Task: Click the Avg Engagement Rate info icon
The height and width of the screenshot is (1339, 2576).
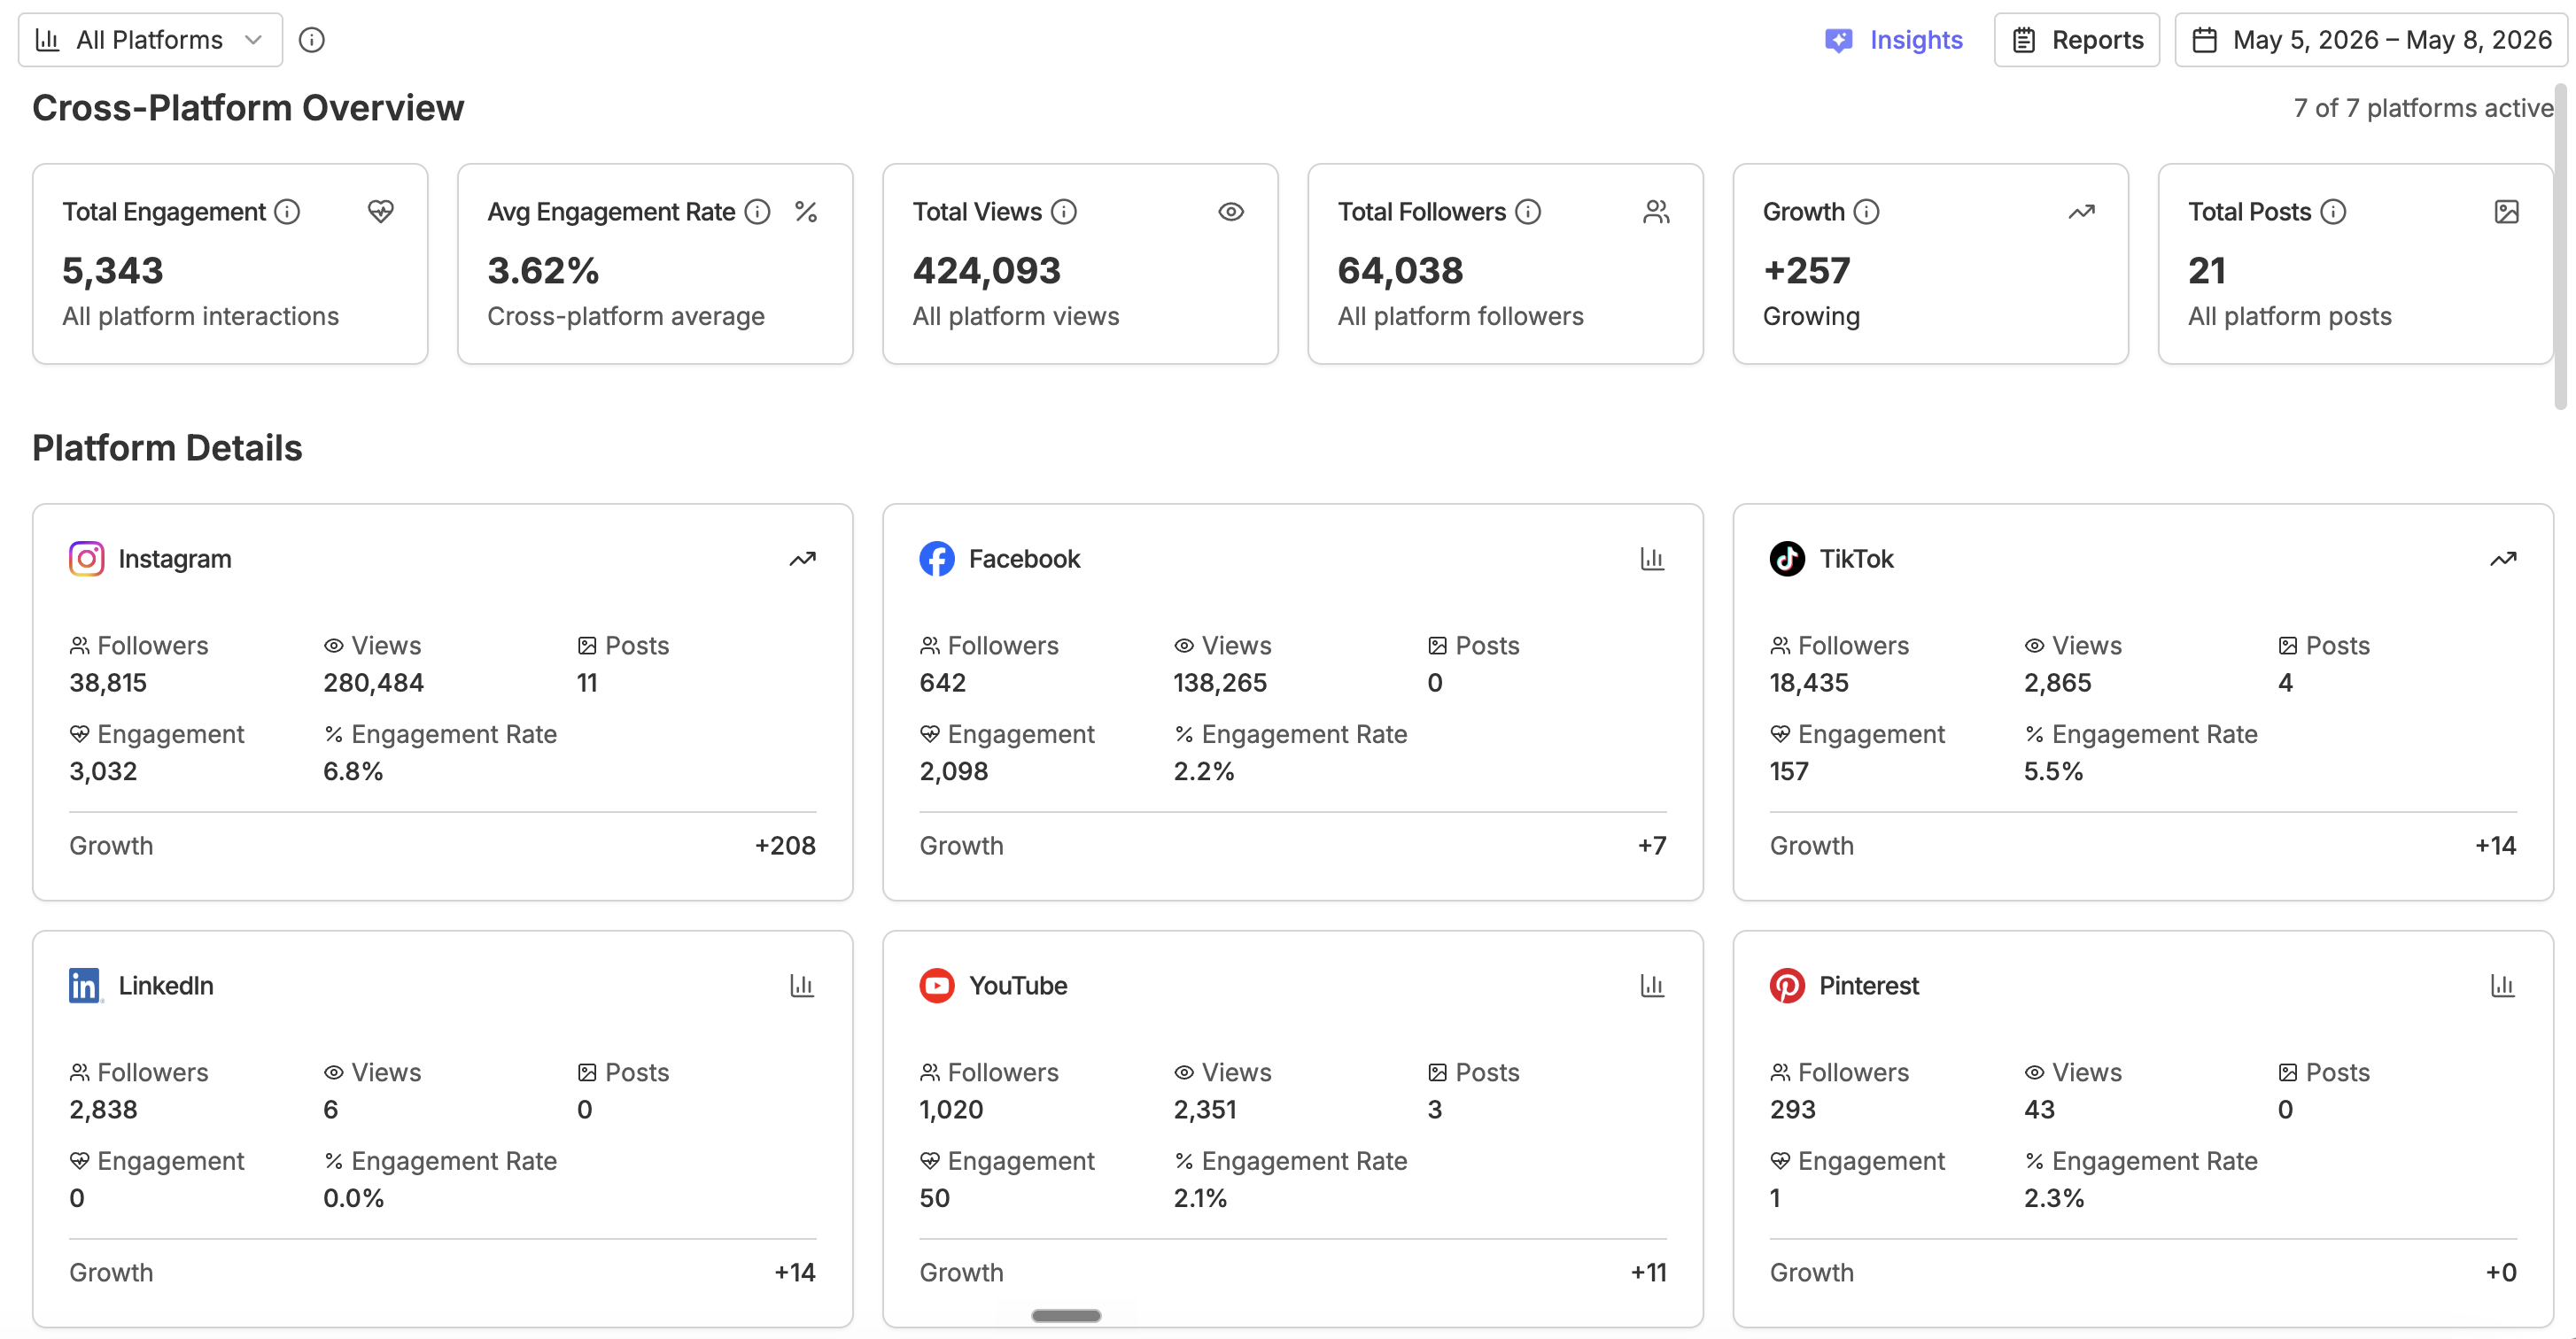Action: [758, 212]
